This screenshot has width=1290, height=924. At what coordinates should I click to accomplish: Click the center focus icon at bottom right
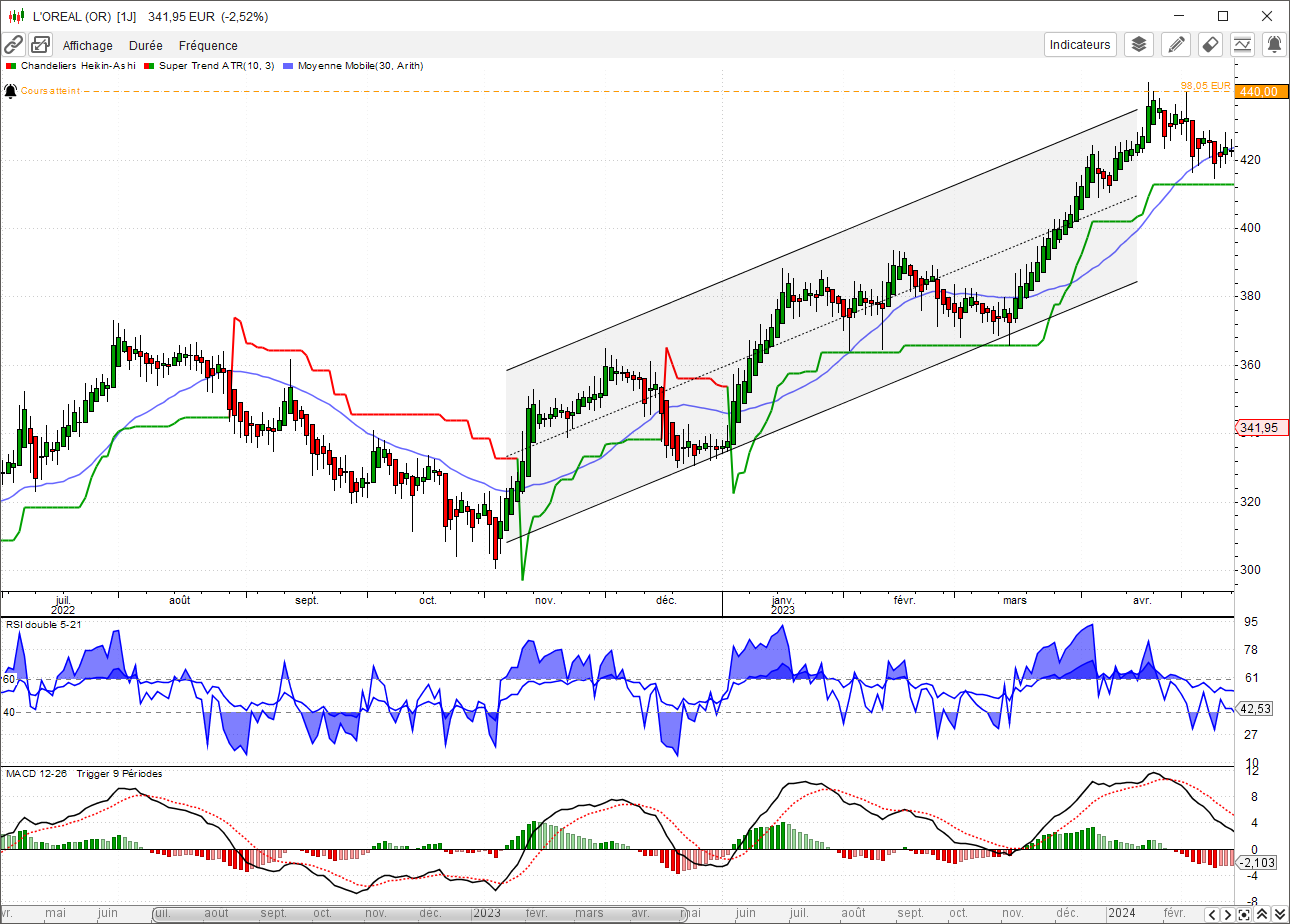click(x=1243, y=914)
